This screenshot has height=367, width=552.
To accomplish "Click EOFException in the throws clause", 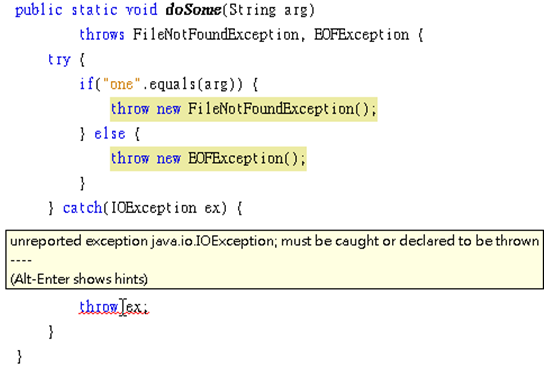I will (362, 35).
